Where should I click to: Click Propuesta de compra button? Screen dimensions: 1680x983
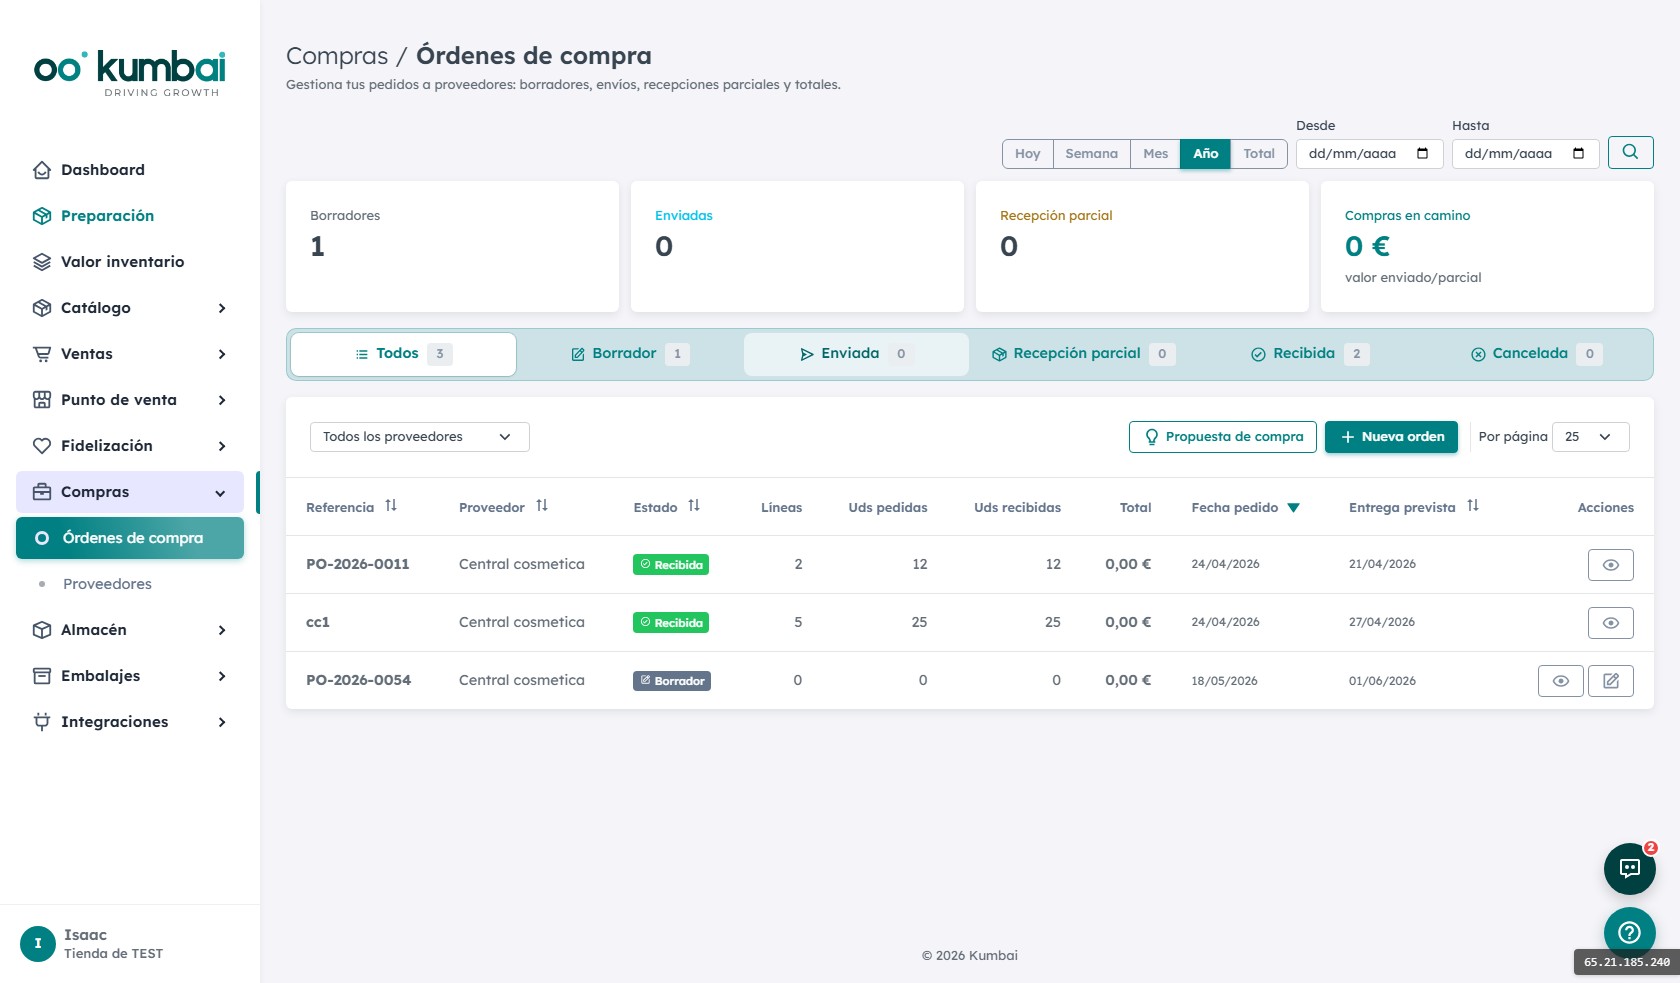(1223, 437)
